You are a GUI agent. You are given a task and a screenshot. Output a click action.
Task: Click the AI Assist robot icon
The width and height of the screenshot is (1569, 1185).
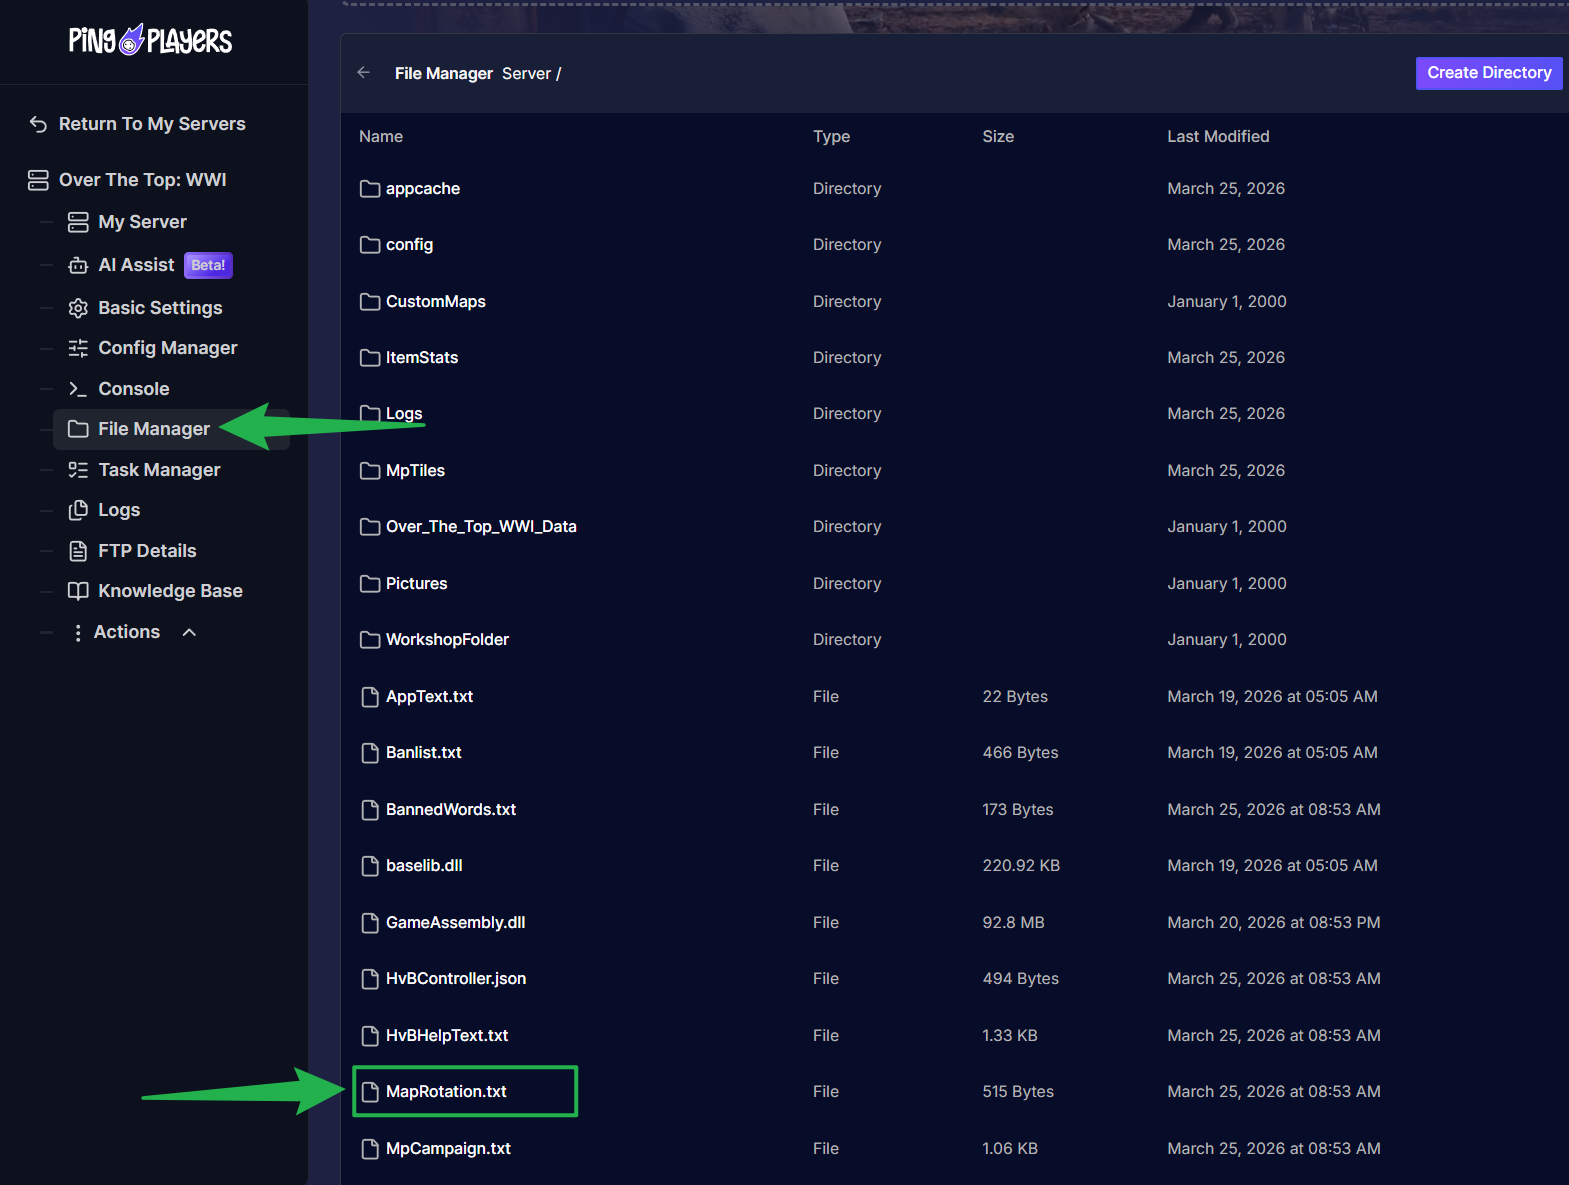[x=78, y=265]
